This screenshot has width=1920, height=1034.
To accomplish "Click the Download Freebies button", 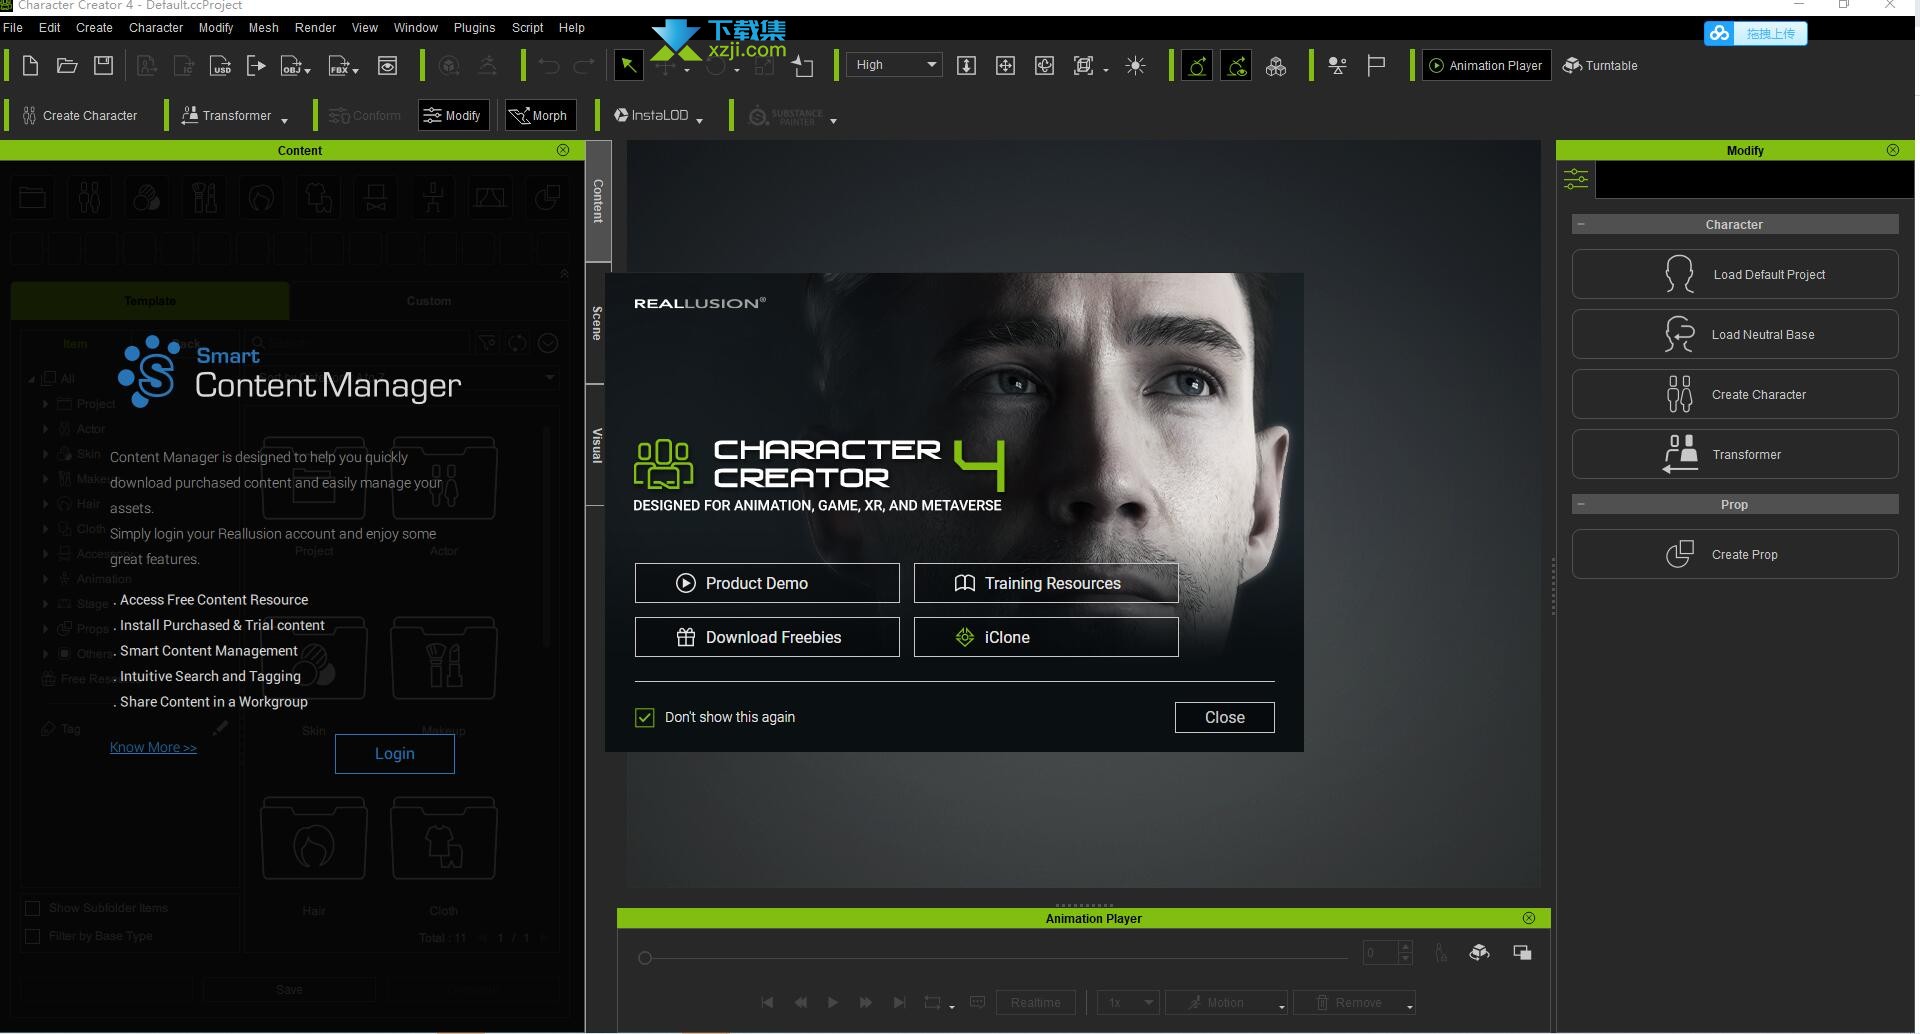I will 767,637.
